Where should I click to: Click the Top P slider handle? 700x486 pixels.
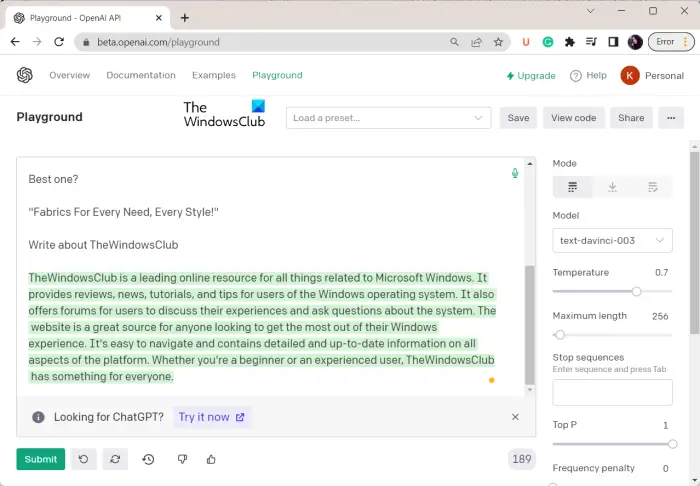click(x=672, y=444)
